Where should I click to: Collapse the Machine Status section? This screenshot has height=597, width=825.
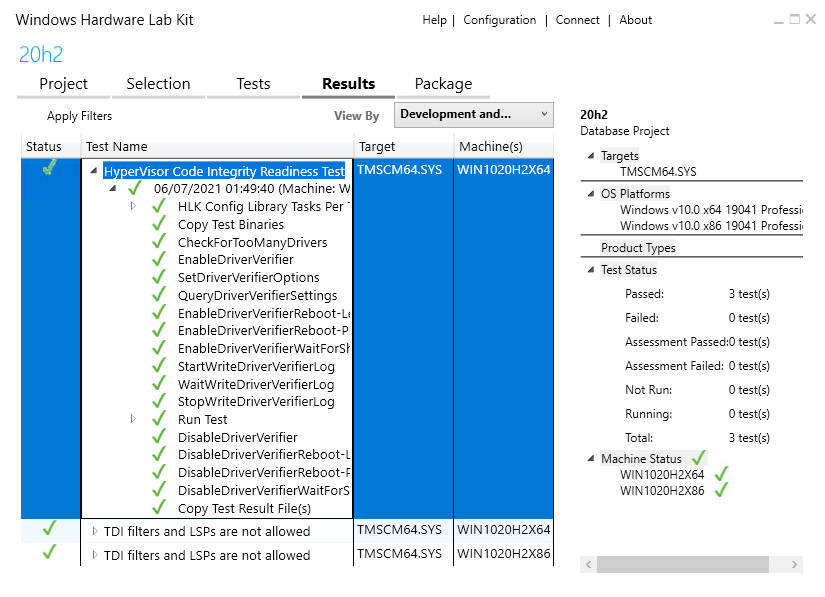(591, 458)
